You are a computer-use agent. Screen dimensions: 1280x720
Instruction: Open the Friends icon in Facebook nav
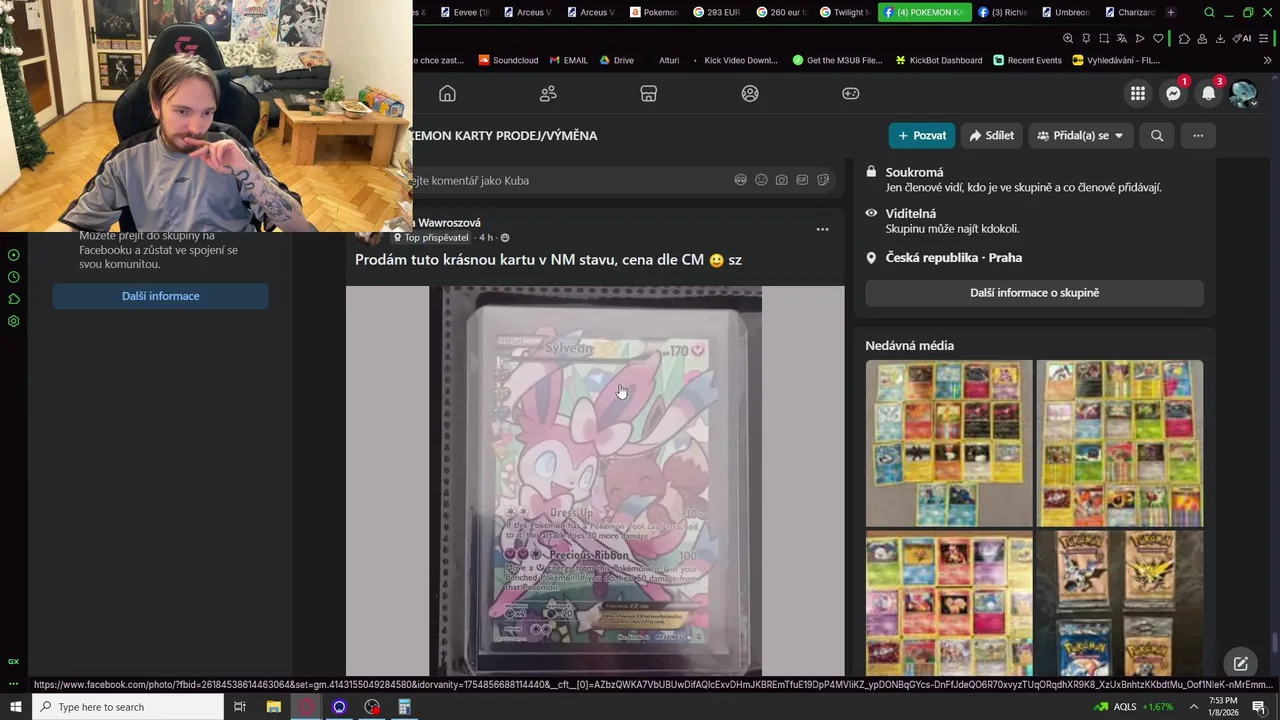[548, 93]
